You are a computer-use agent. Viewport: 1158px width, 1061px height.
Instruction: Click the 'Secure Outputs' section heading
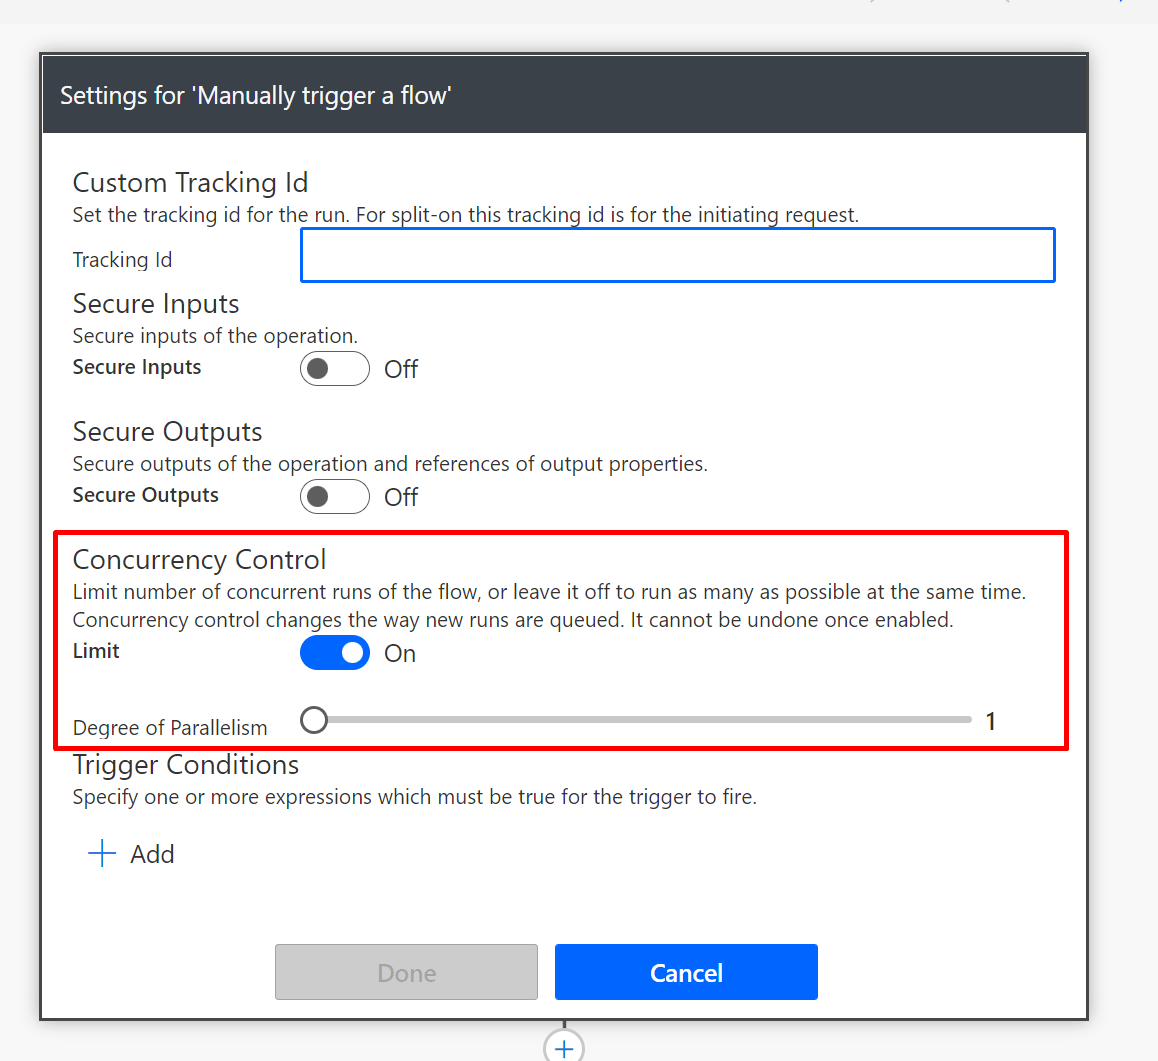[167, 432]
